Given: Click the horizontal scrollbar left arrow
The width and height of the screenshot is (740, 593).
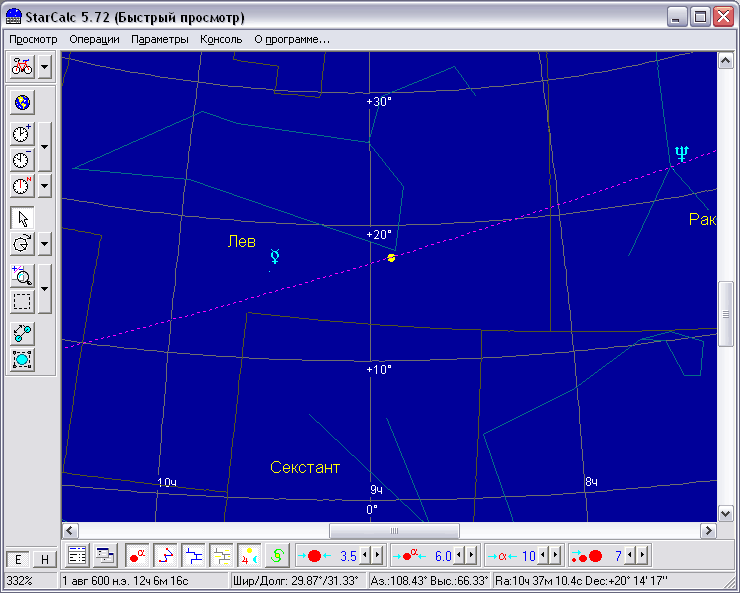Looking at the screenshot, I should [x=70, y=531].
